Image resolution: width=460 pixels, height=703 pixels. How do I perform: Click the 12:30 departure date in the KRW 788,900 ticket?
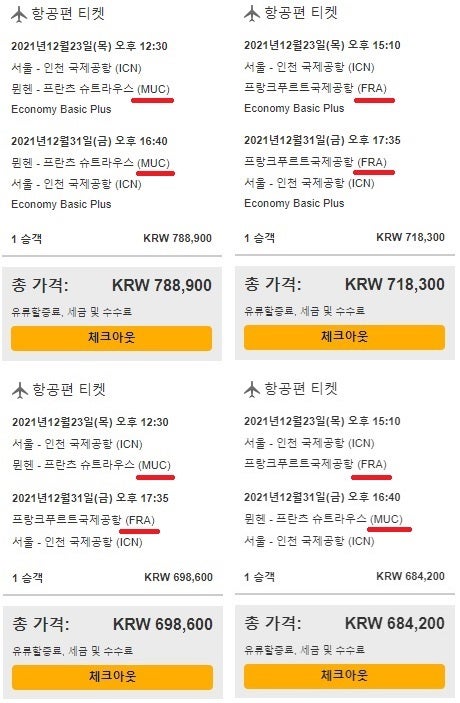pyautogui.click(x=89, y=46)
